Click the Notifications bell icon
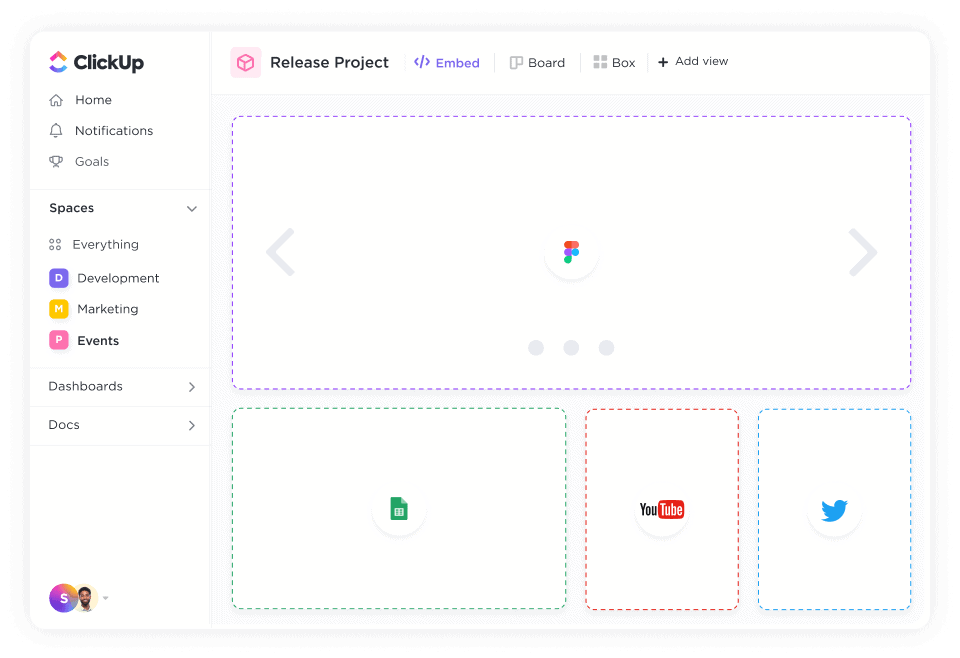 (56, 130)
